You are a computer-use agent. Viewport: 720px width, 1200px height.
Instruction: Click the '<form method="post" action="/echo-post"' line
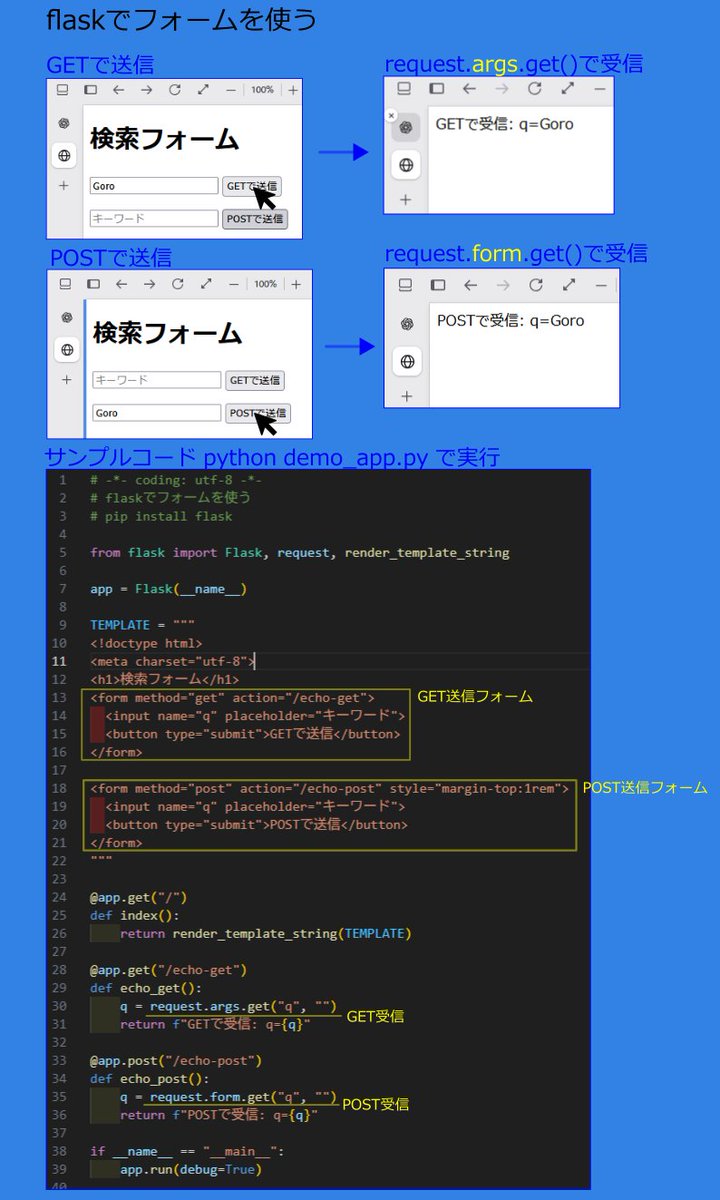coord(330,788)
